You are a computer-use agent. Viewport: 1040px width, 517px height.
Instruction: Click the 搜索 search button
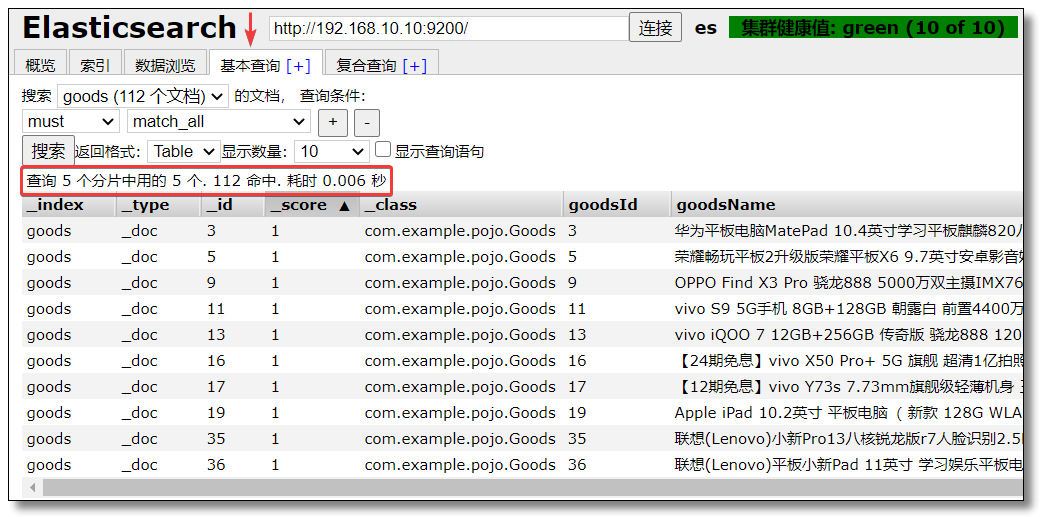pyautogui.click(x=48, y=151)
